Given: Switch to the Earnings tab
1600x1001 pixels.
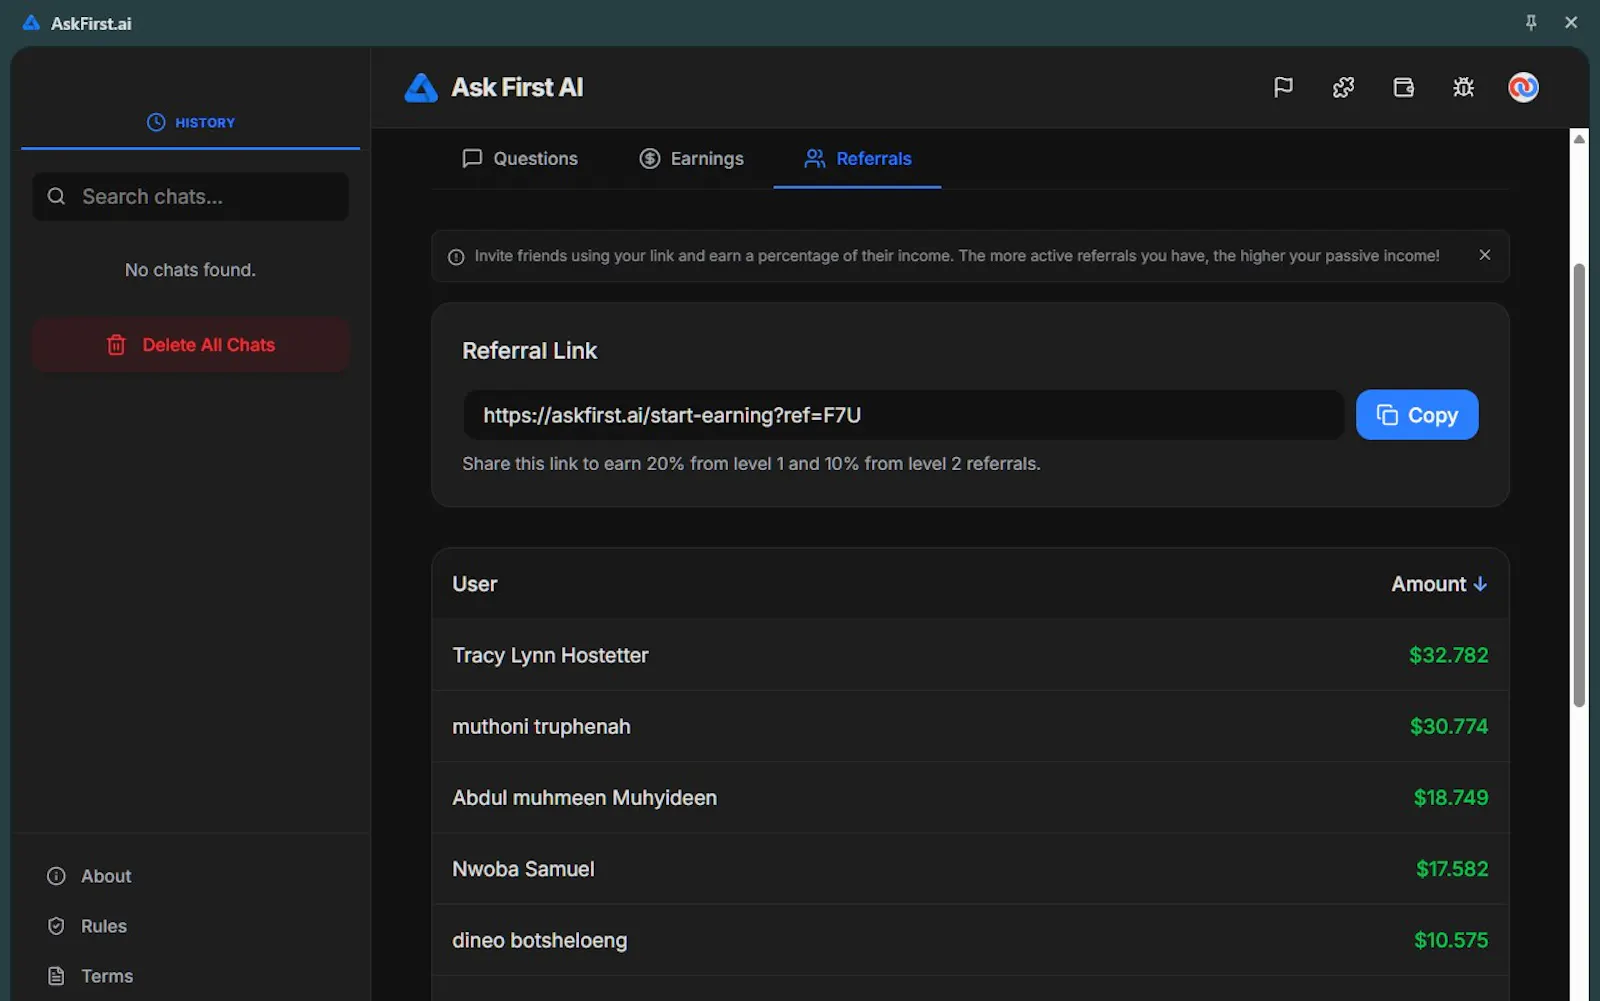Looking at the screenshot, I should point(692,158).
